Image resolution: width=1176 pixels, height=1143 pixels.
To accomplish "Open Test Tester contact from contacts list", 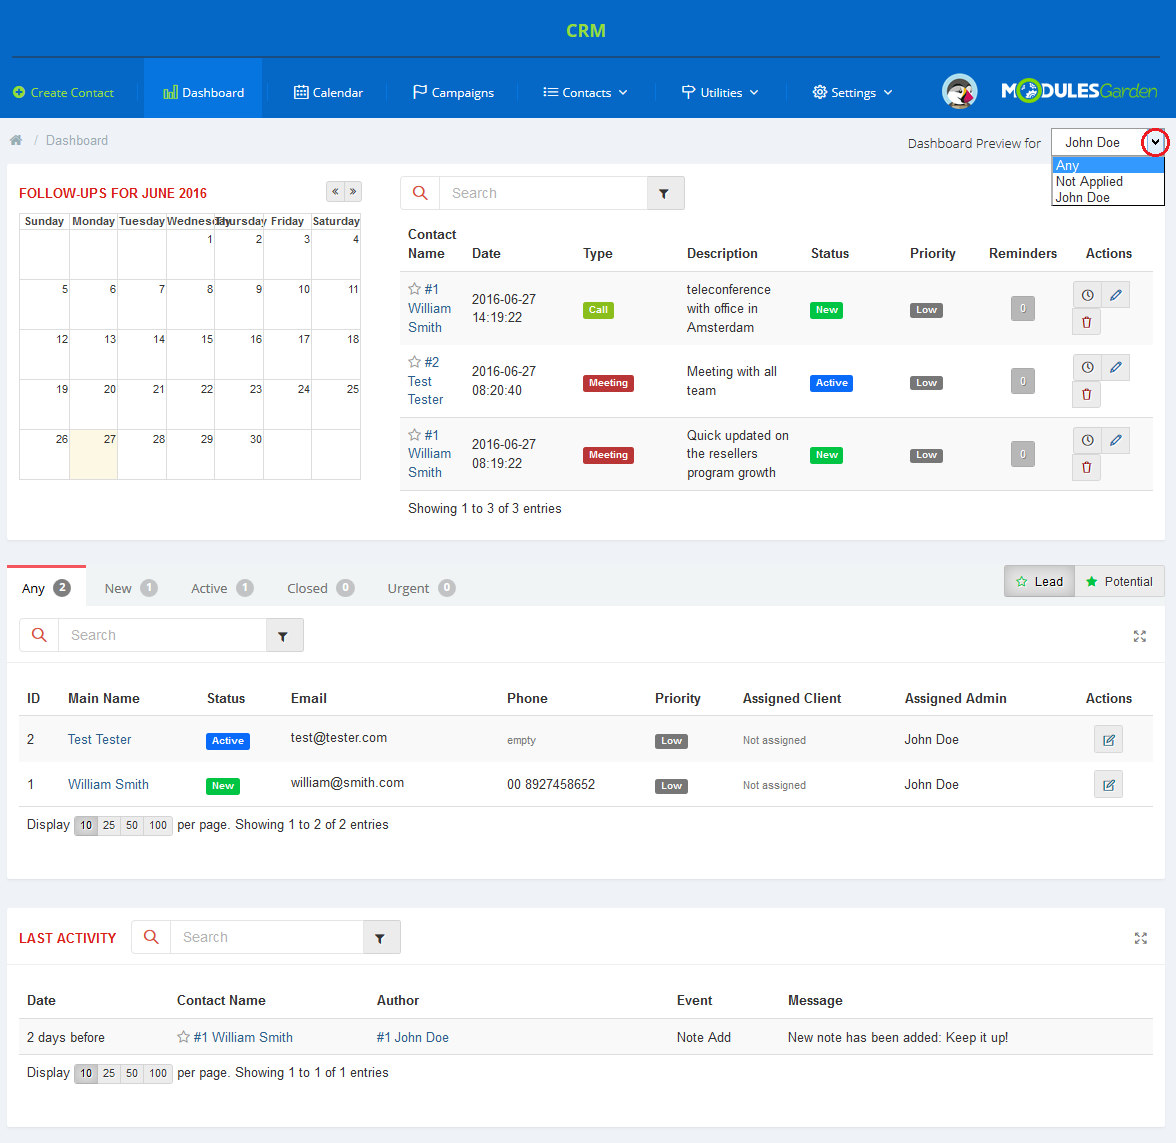I will (x=100, y=740).
